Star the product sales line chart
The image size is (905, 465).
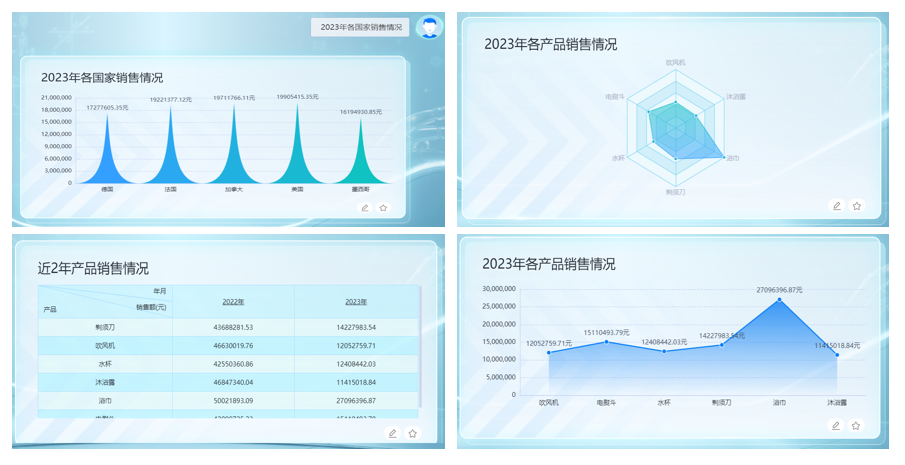(x=855, y=425)
